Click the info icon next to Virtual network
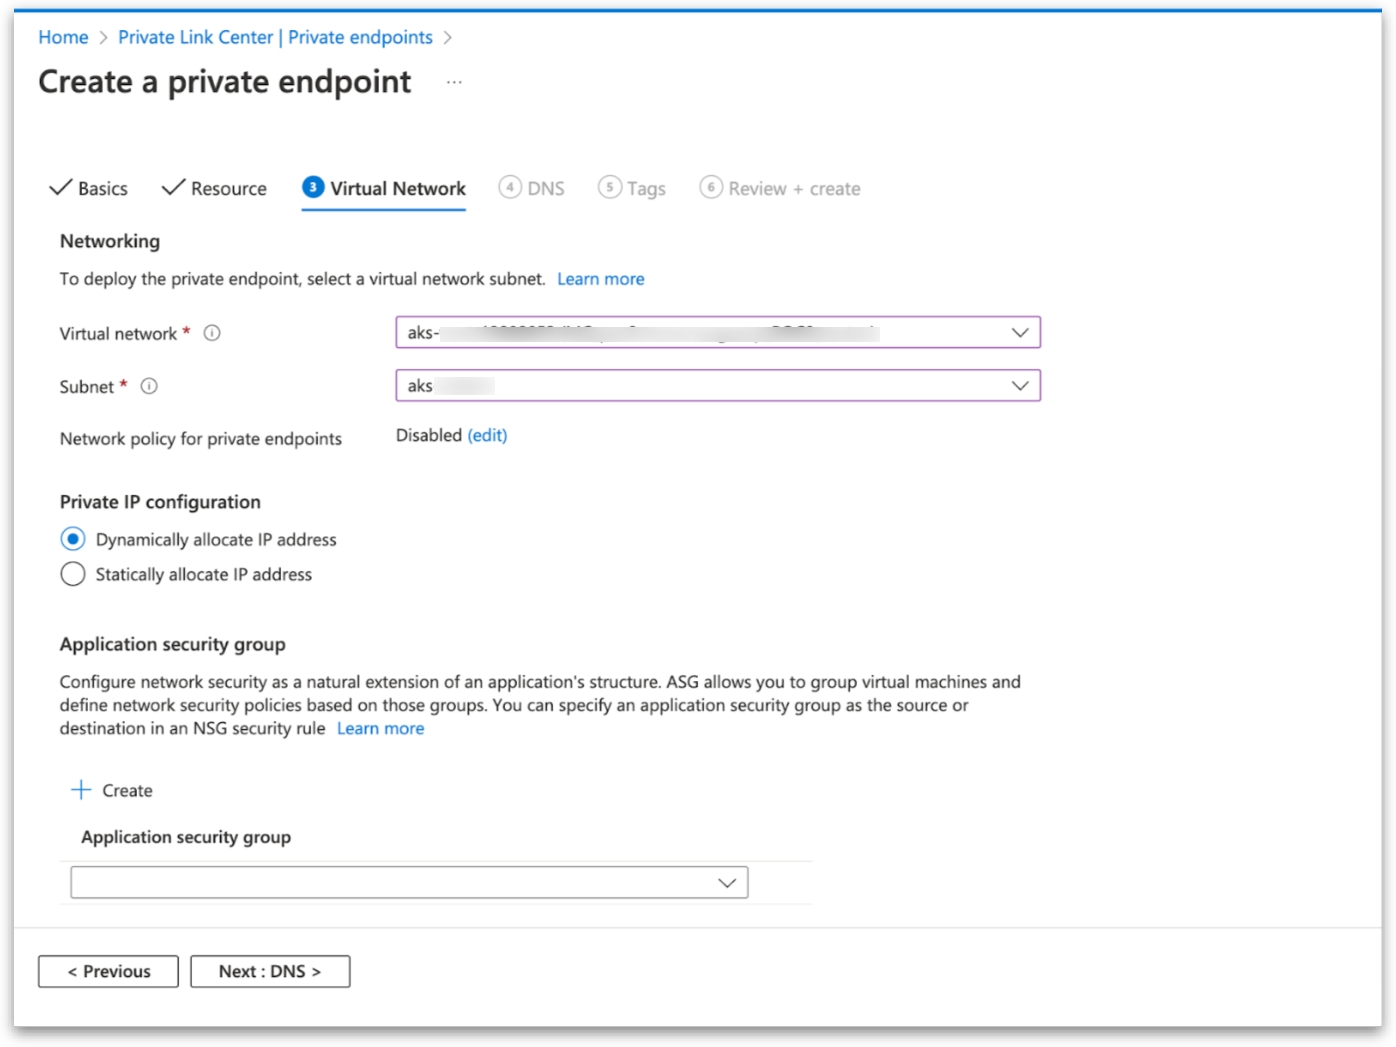 (212, 333)
